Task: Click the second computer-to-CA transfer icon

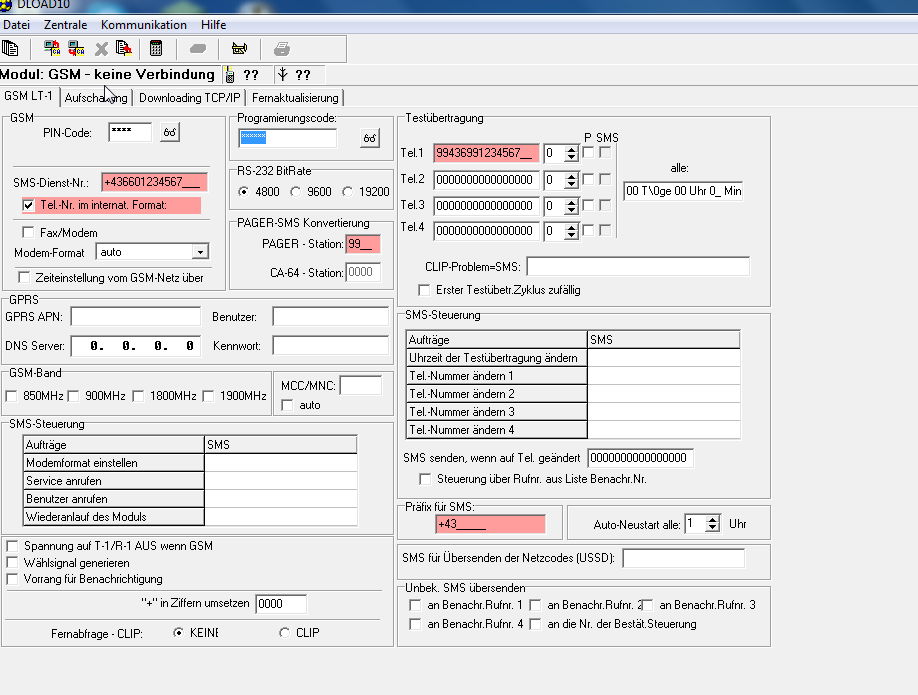Action: pyautogui.click(x=76, y=48)
